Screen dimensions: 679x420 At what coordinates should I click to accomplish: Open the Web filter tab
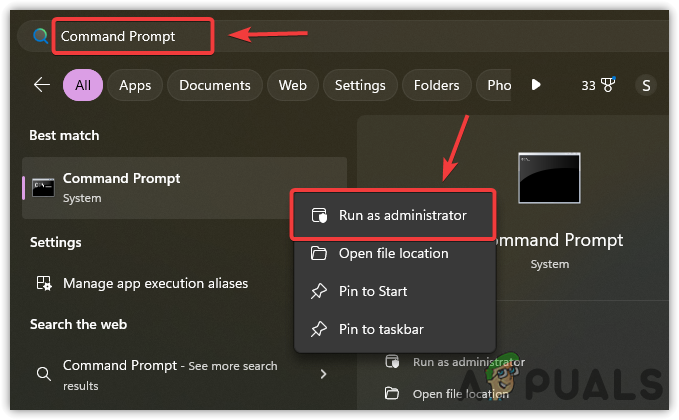292,85
